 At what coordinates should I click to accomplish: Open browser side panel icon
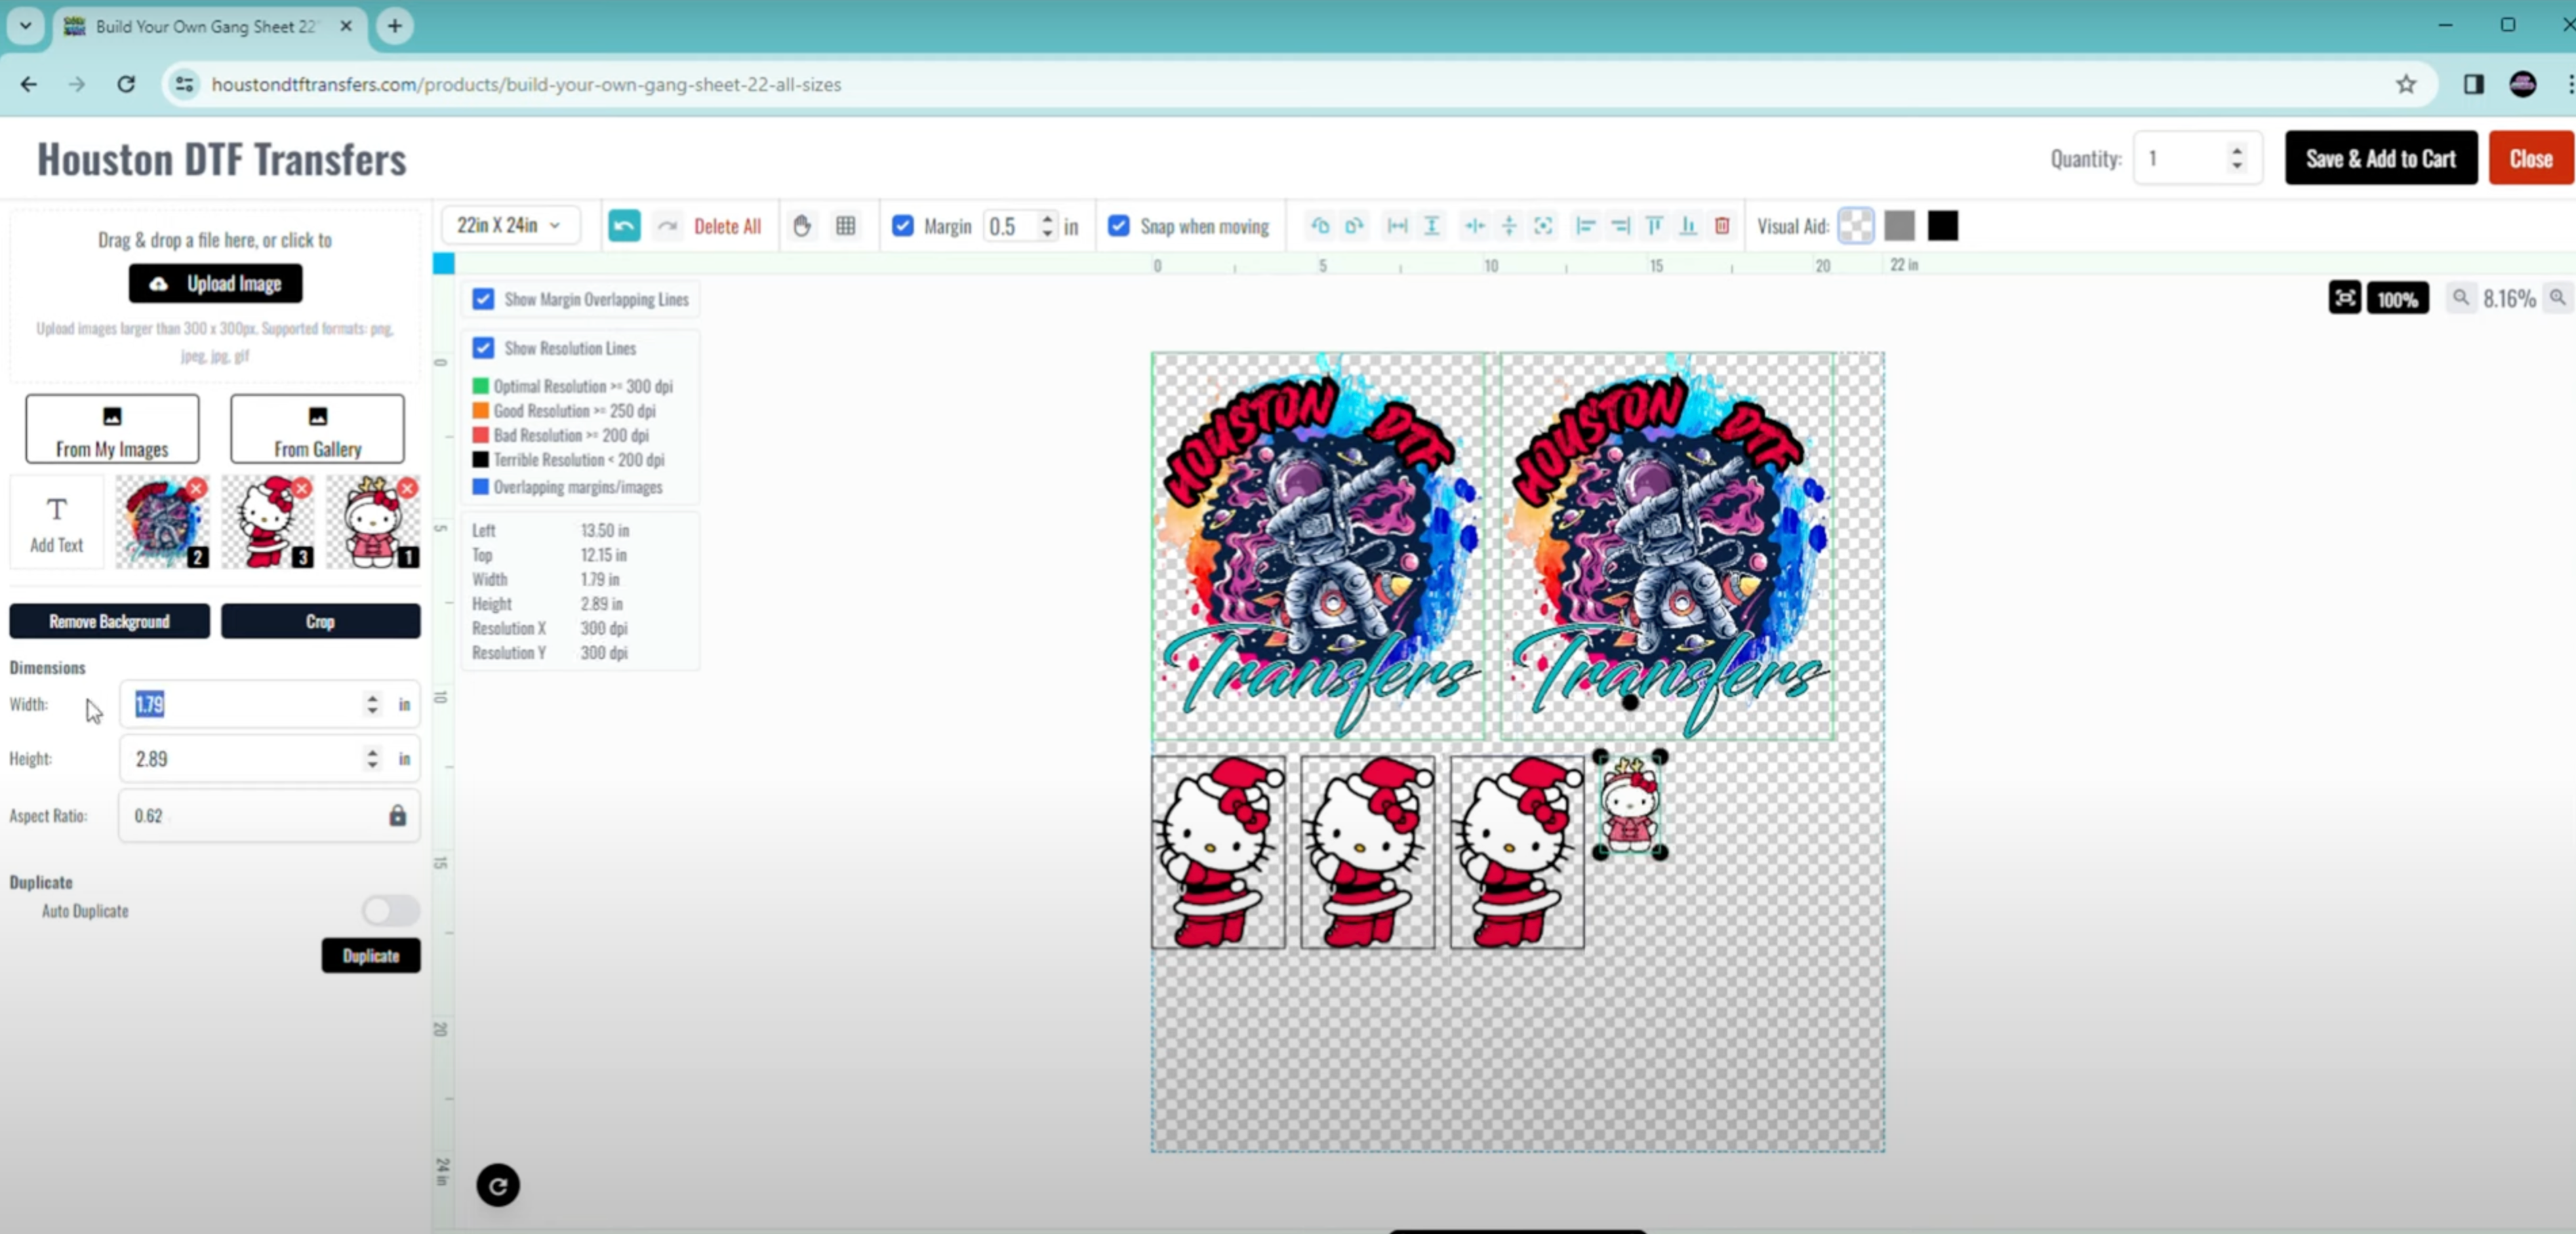coord(2474,84)
